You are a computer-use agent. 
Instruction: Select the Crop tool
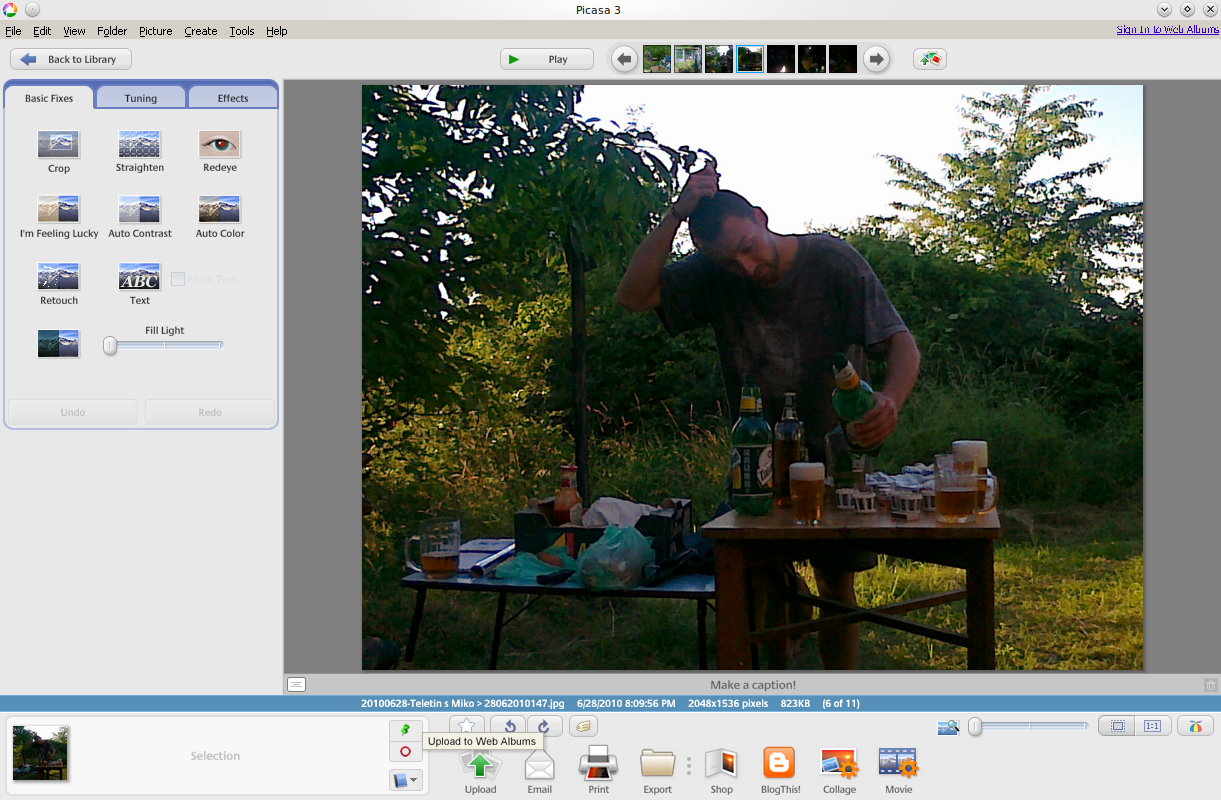(58, 146)
